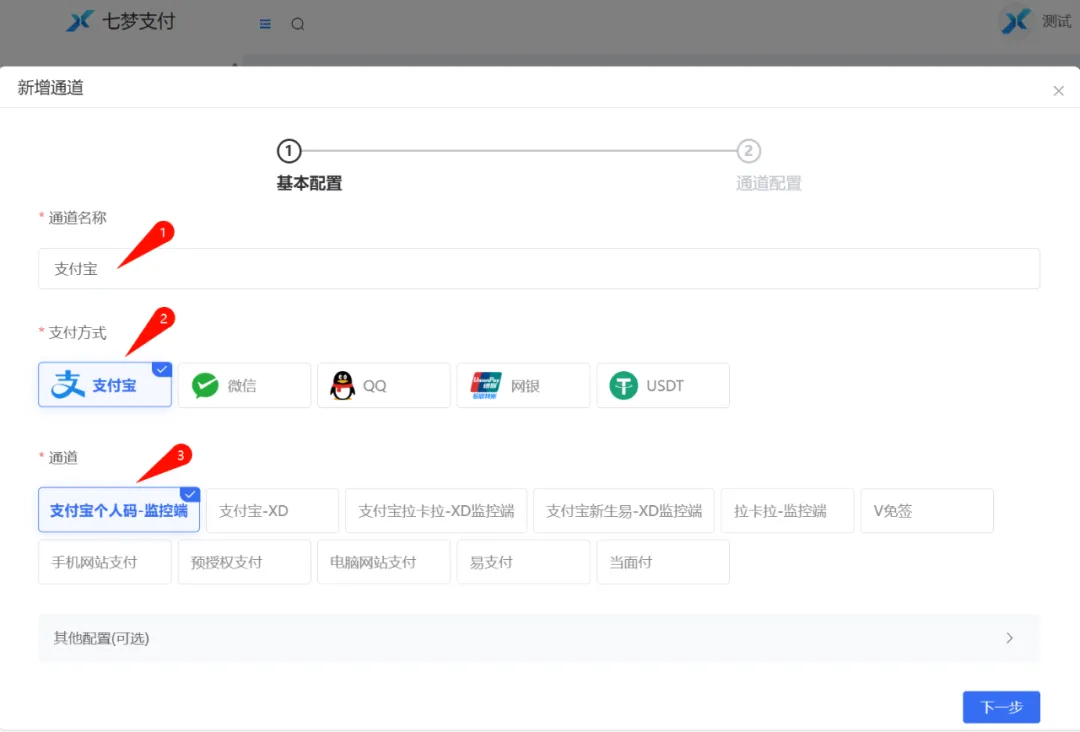Toggle the hamburger menu icon

click(x=265, y=24)
